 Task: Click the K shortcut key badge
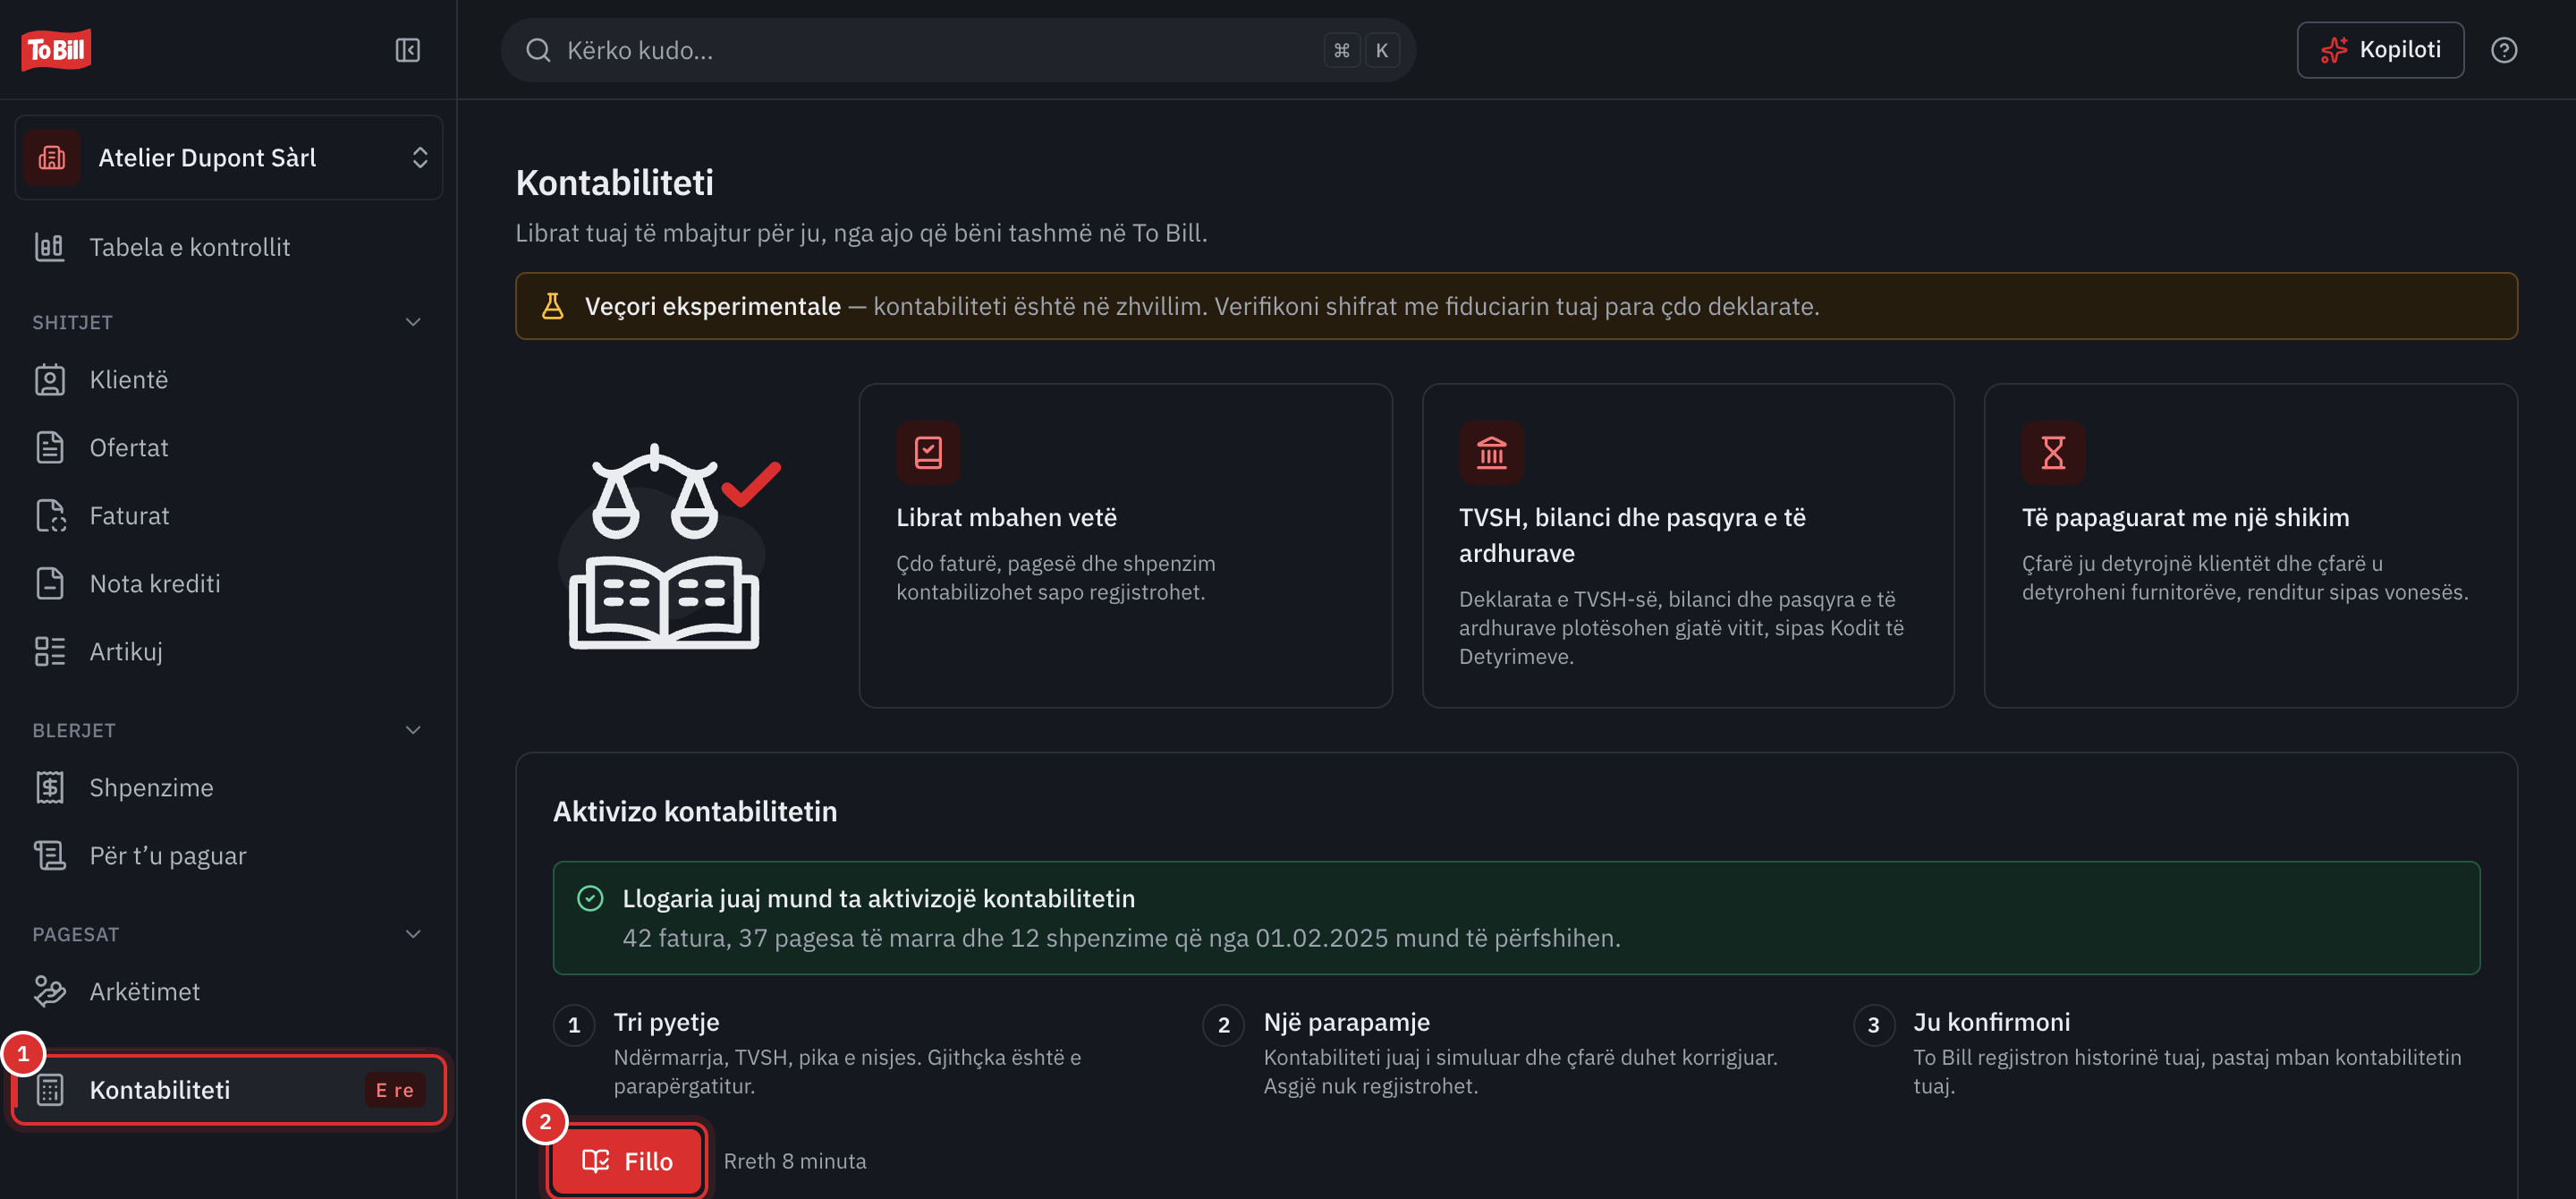1382,50
